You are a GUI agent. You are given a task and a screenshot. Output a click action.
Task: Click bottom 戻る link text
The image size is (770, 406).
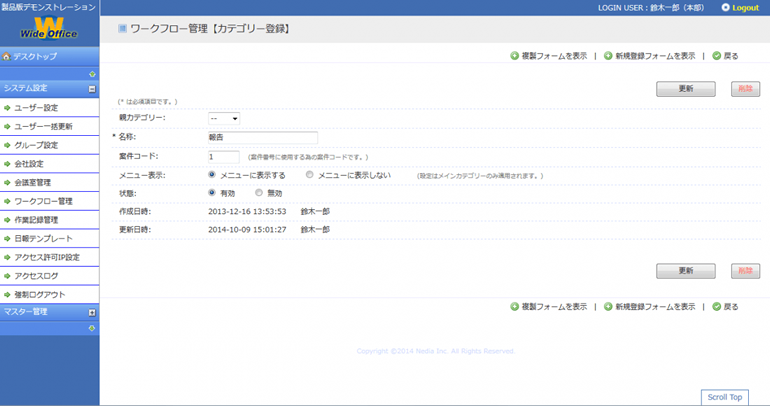[731, 307]
